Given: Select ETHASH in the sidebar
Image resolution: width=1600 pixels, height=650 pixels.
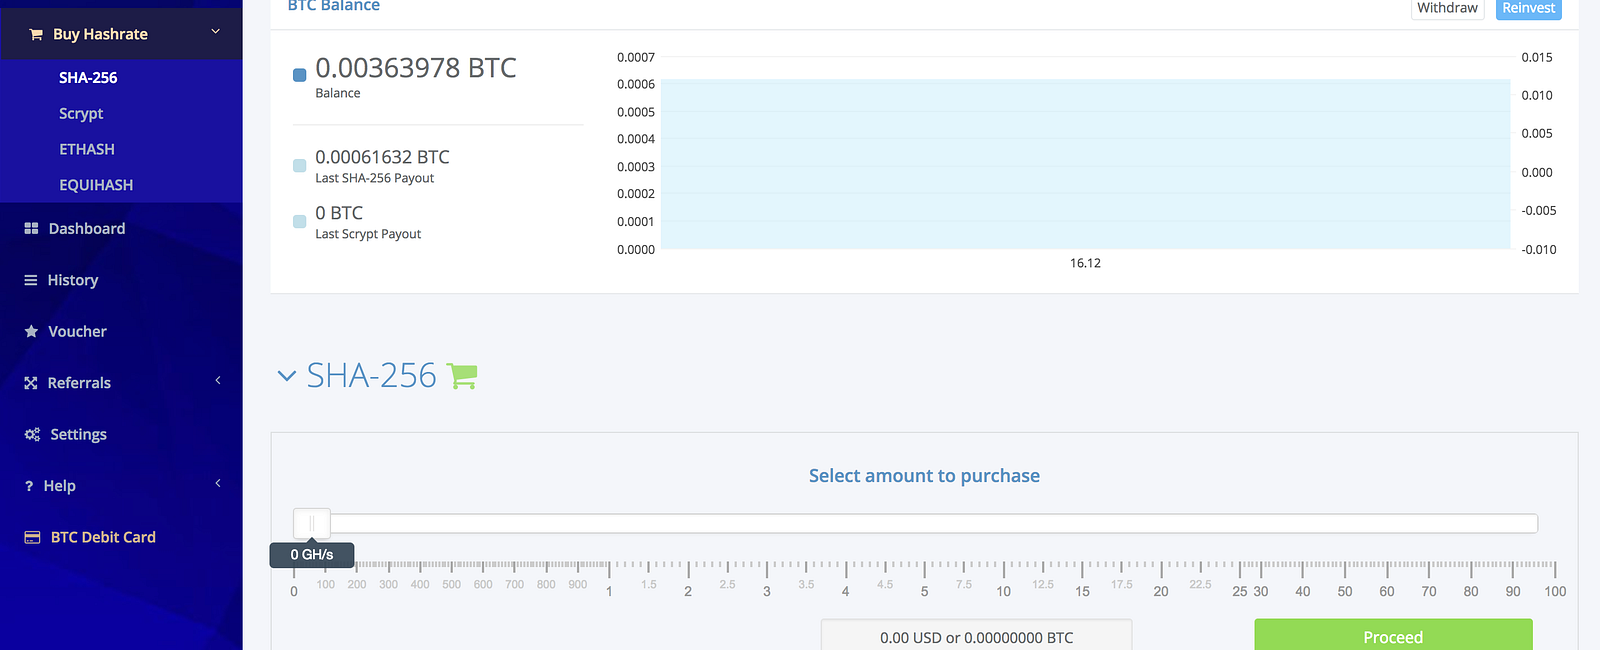Looking at the screenshot, I should [87, 149].
